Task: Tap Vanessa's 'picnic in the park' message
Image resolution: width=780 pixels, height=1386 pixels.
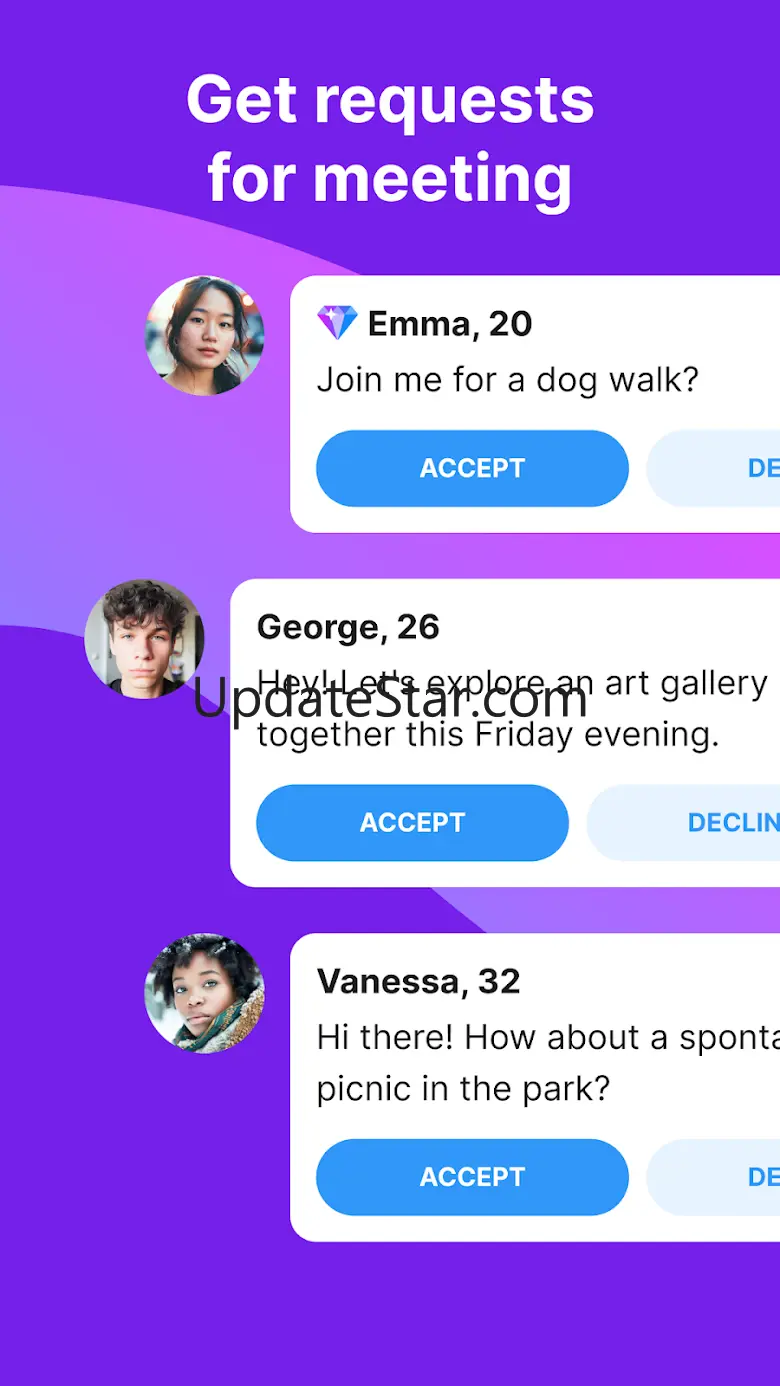Action: pos(548,1063)
